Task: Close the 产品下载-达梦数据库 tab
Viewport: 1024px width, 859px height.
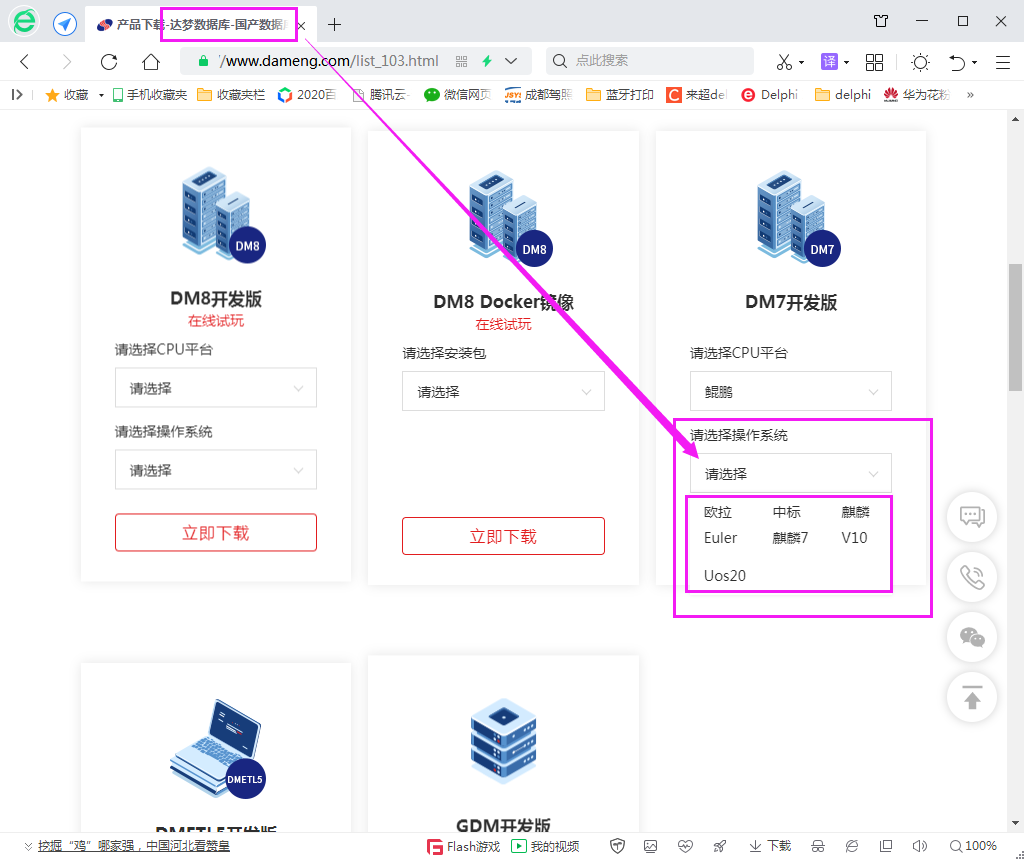Action: [x=302, y=25]
